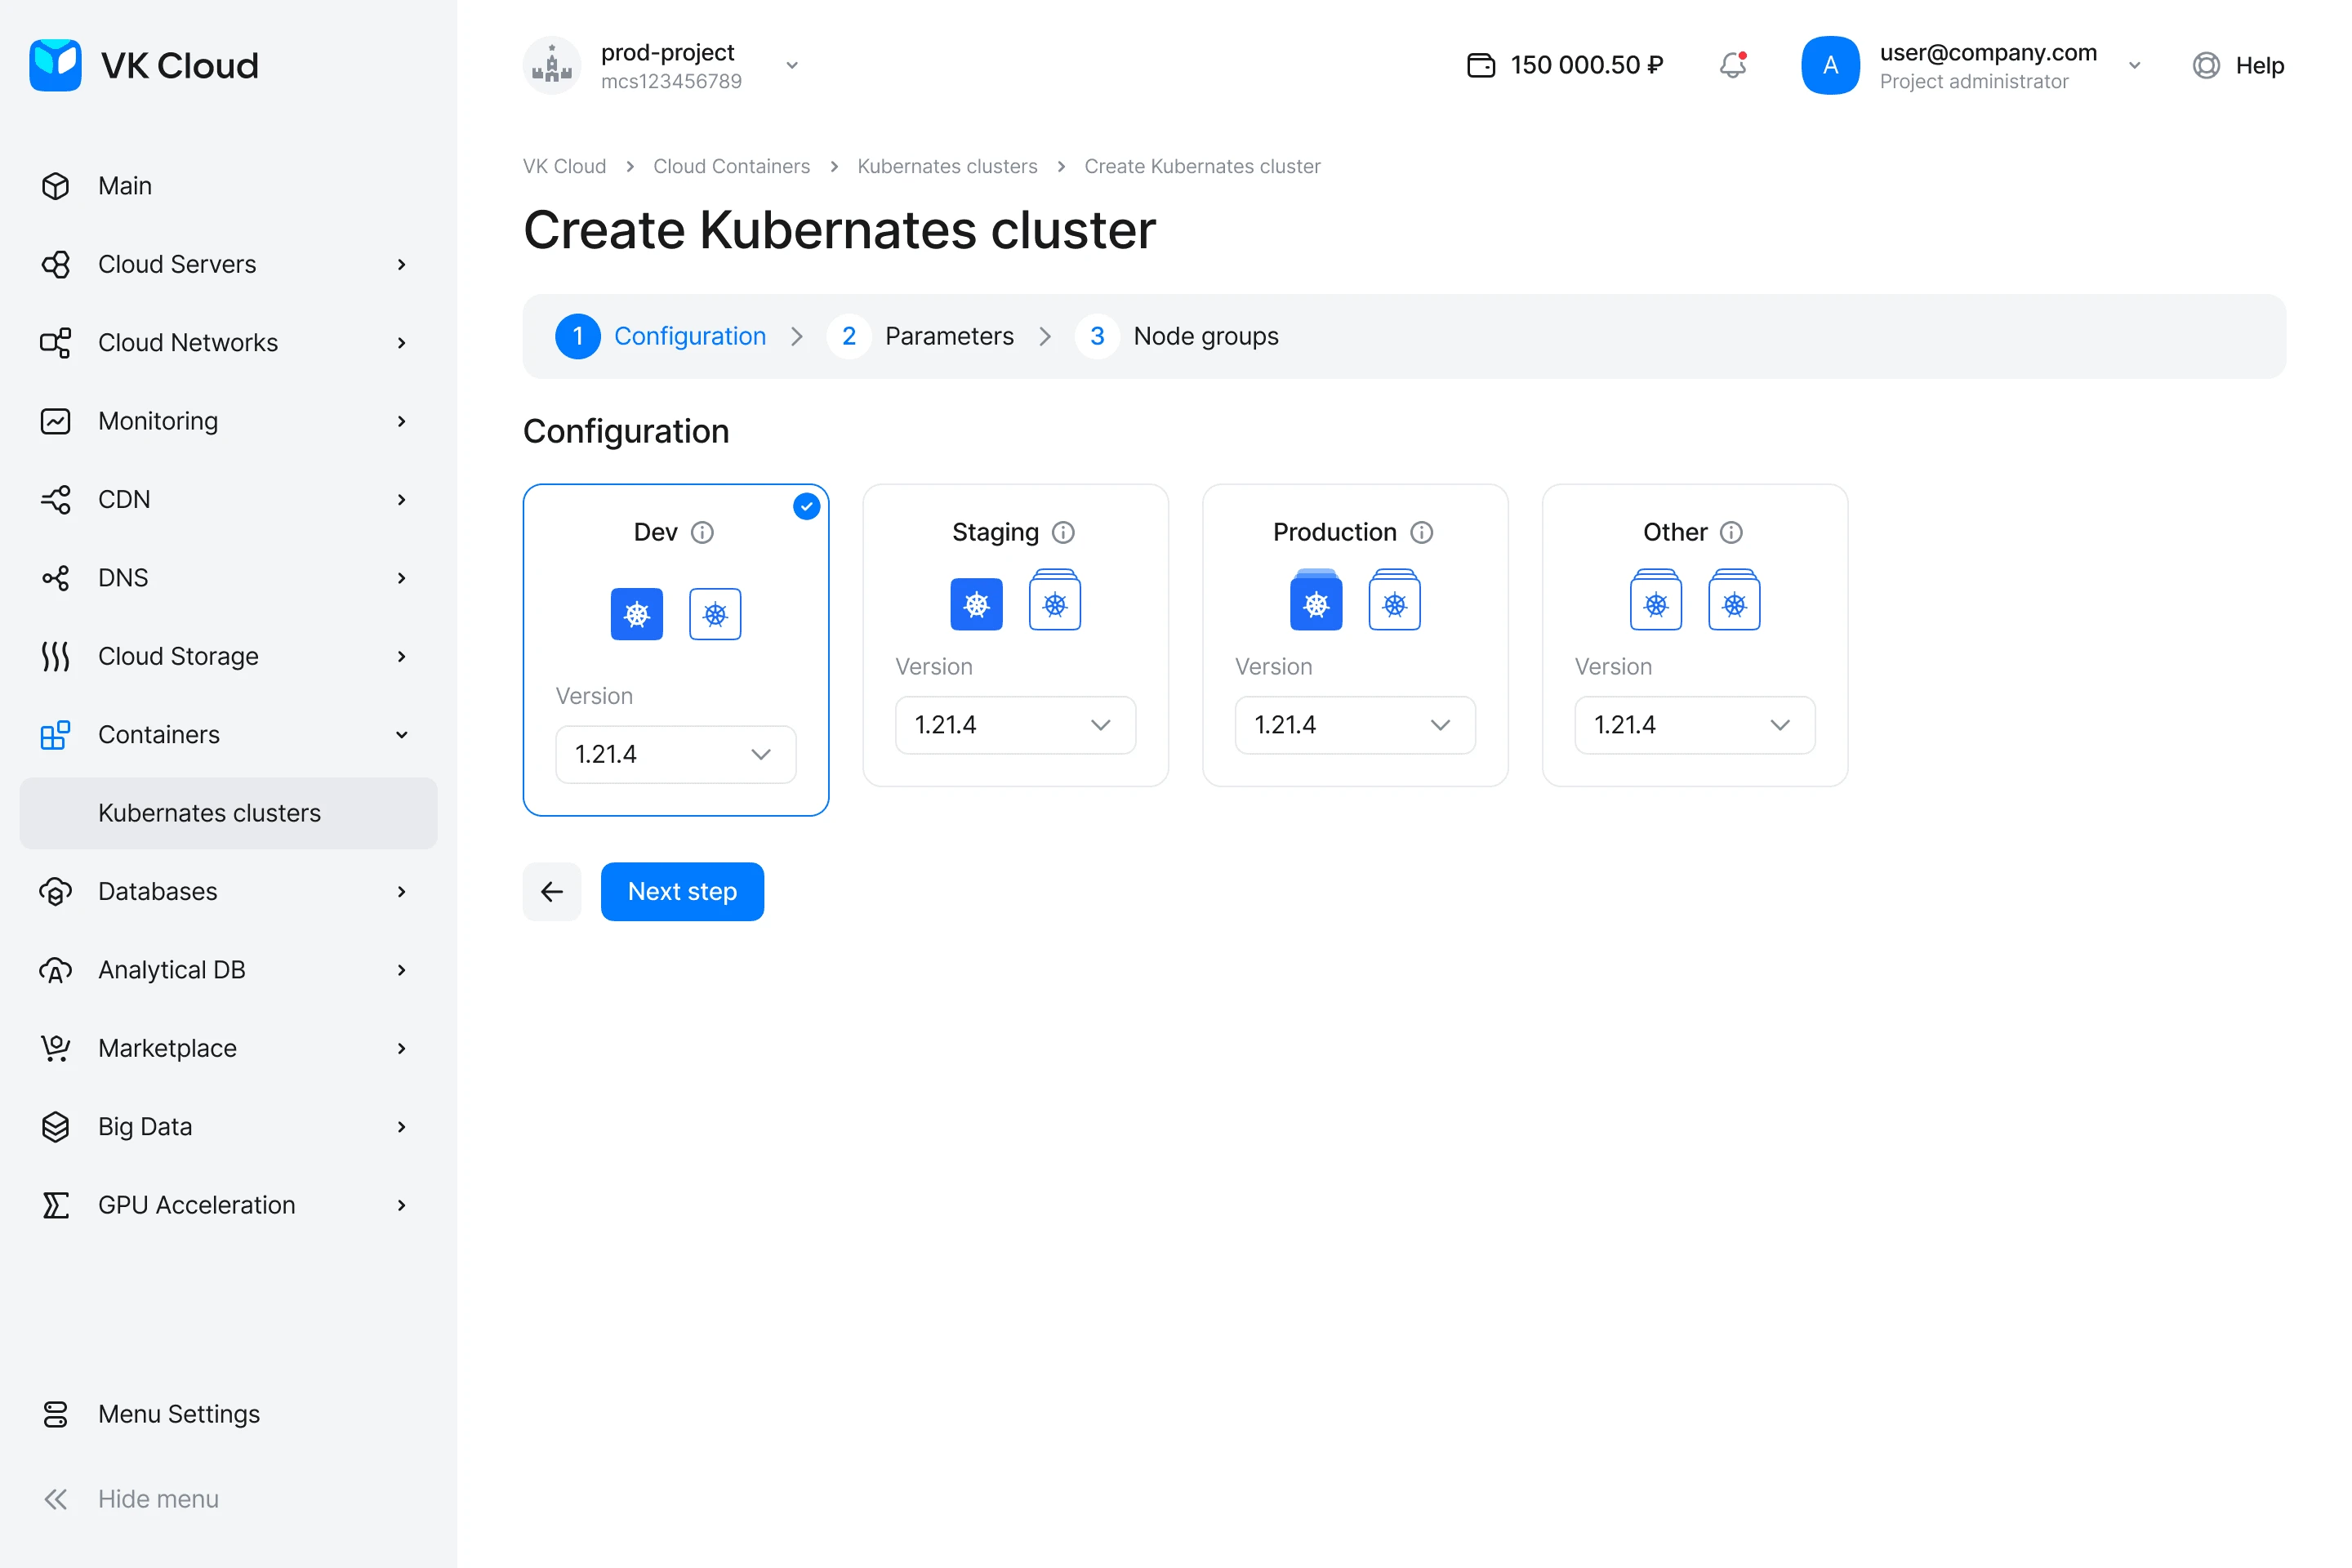This screenshot has height=1568, width=2352.
Task: Click the prod-project castle avatar icon
Action: point(552,65)
